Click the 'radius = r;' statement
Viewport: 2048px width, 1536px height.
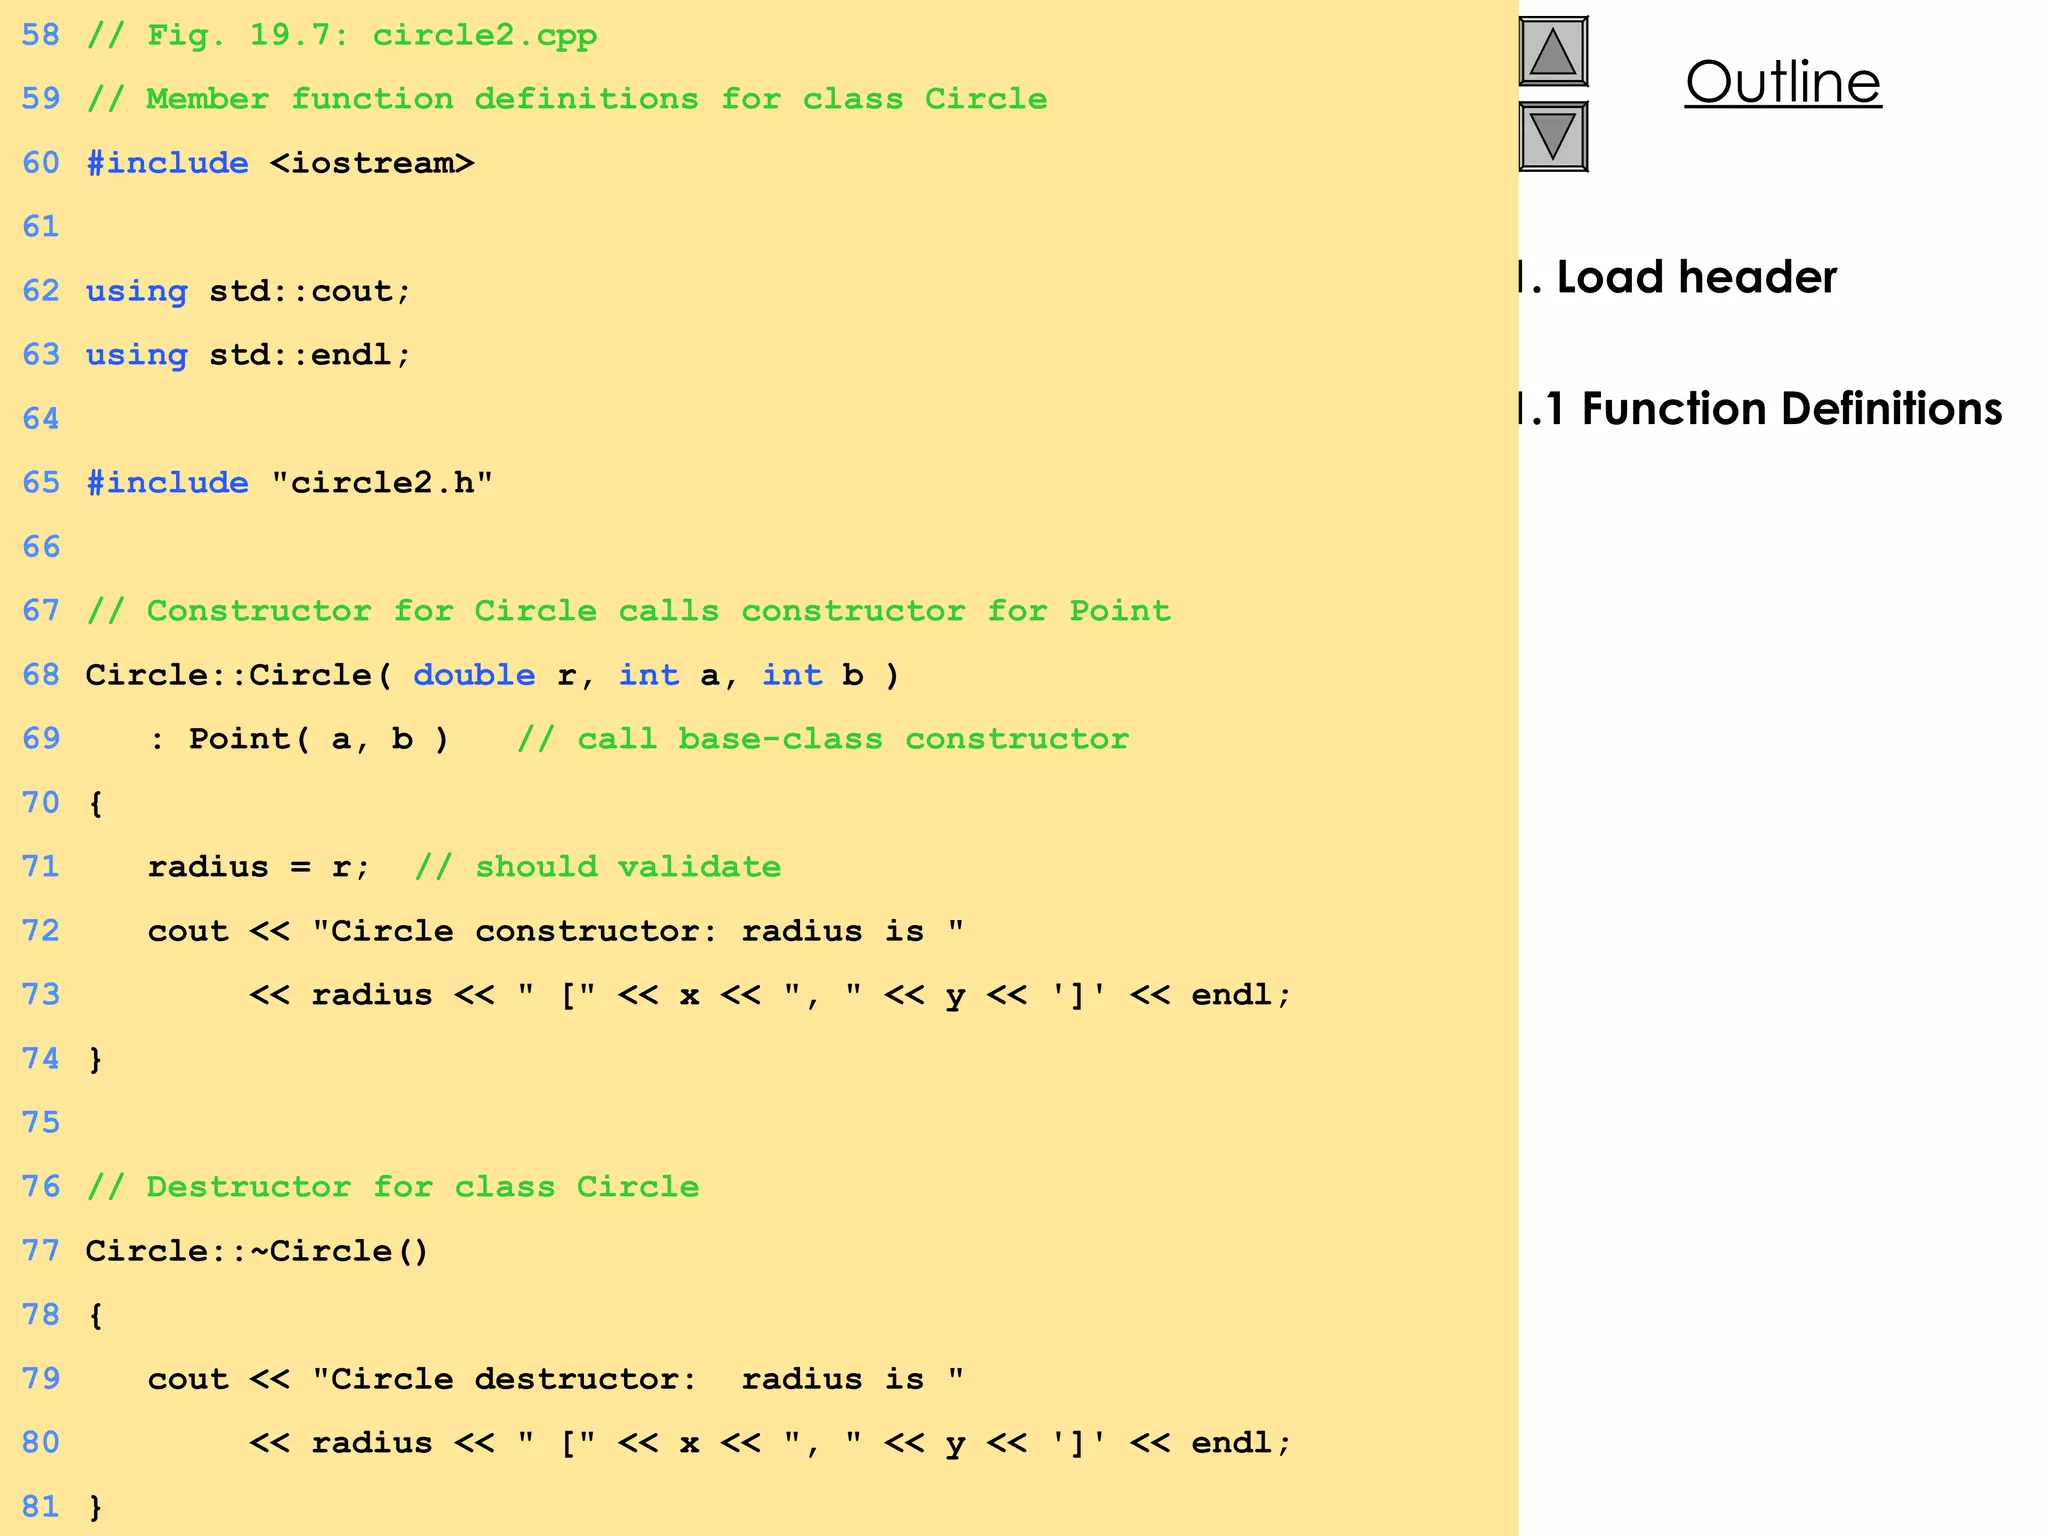[259, 867]
